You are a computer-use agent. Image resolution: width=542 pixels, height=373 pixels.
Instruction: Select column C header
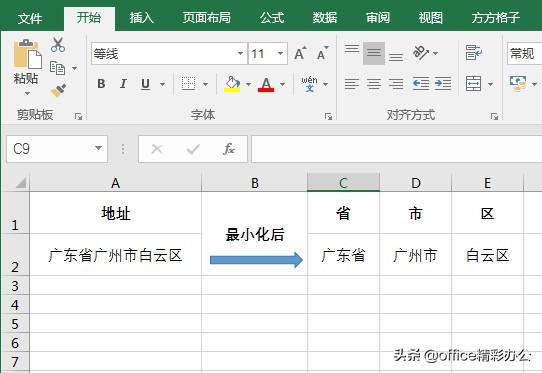343,183
